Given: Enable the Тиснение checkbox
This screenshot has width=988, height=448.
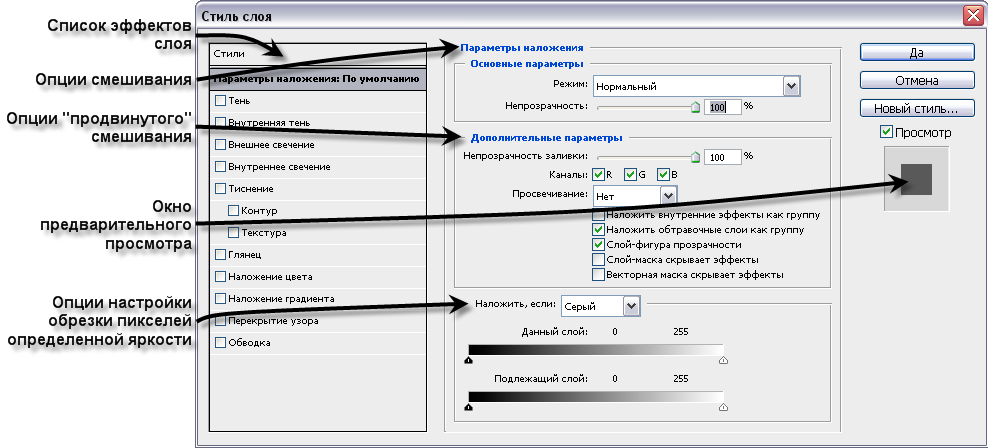Looking at the screenshot, I should pos(220,188).
